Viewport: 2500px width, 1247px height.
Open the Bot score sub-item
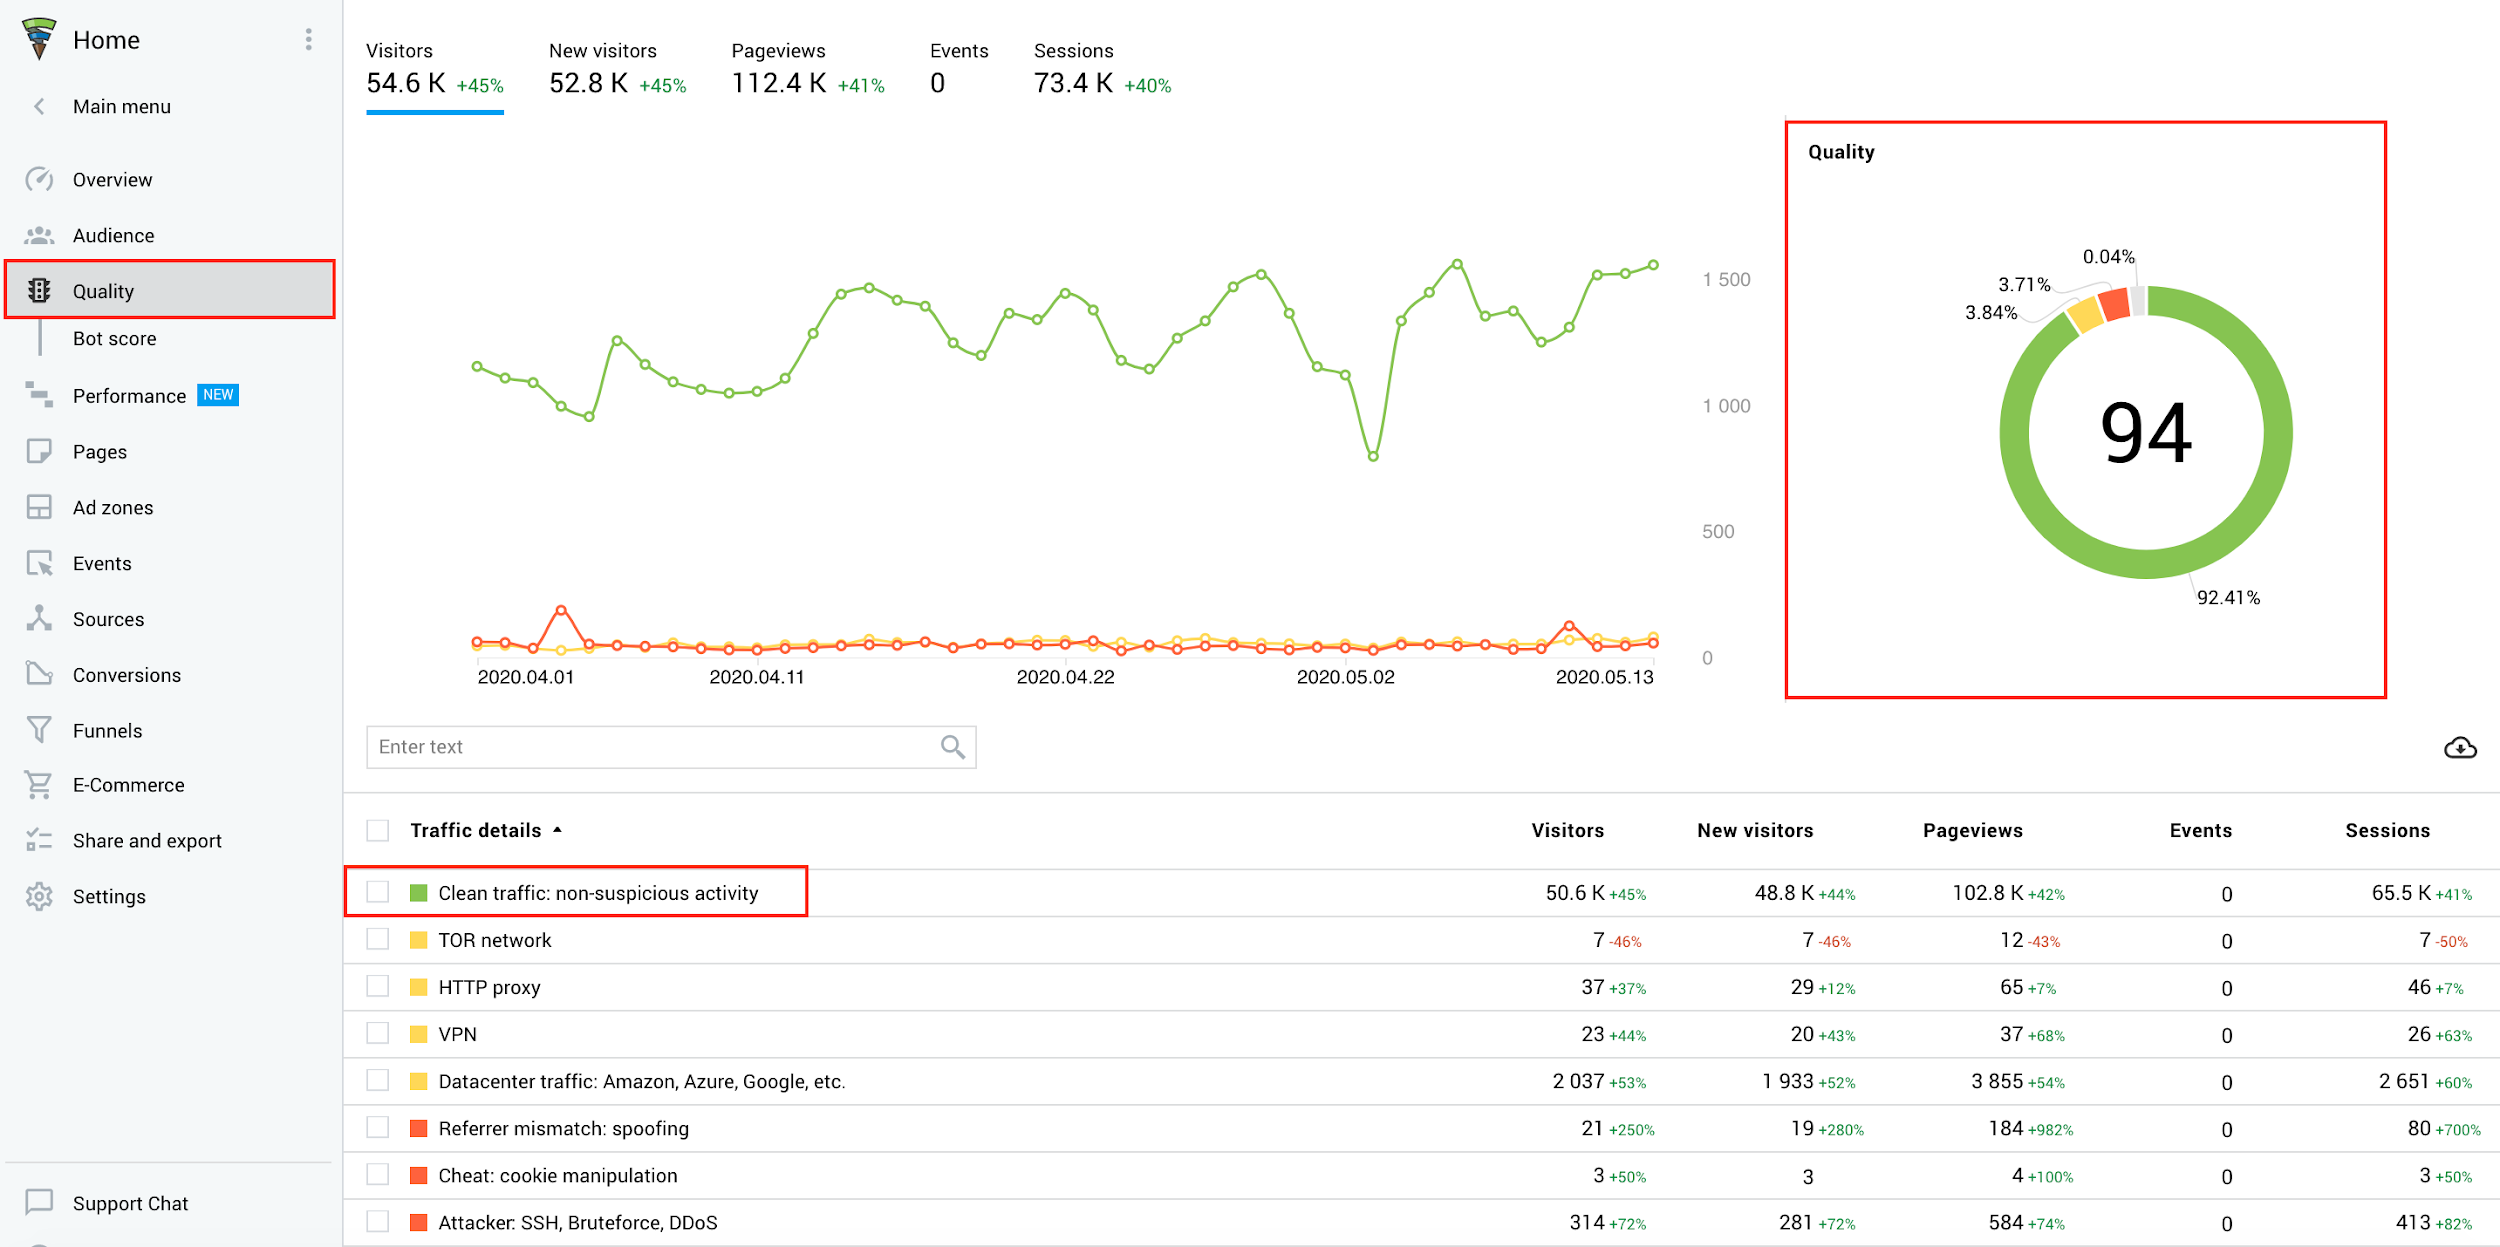click(114, 339)
